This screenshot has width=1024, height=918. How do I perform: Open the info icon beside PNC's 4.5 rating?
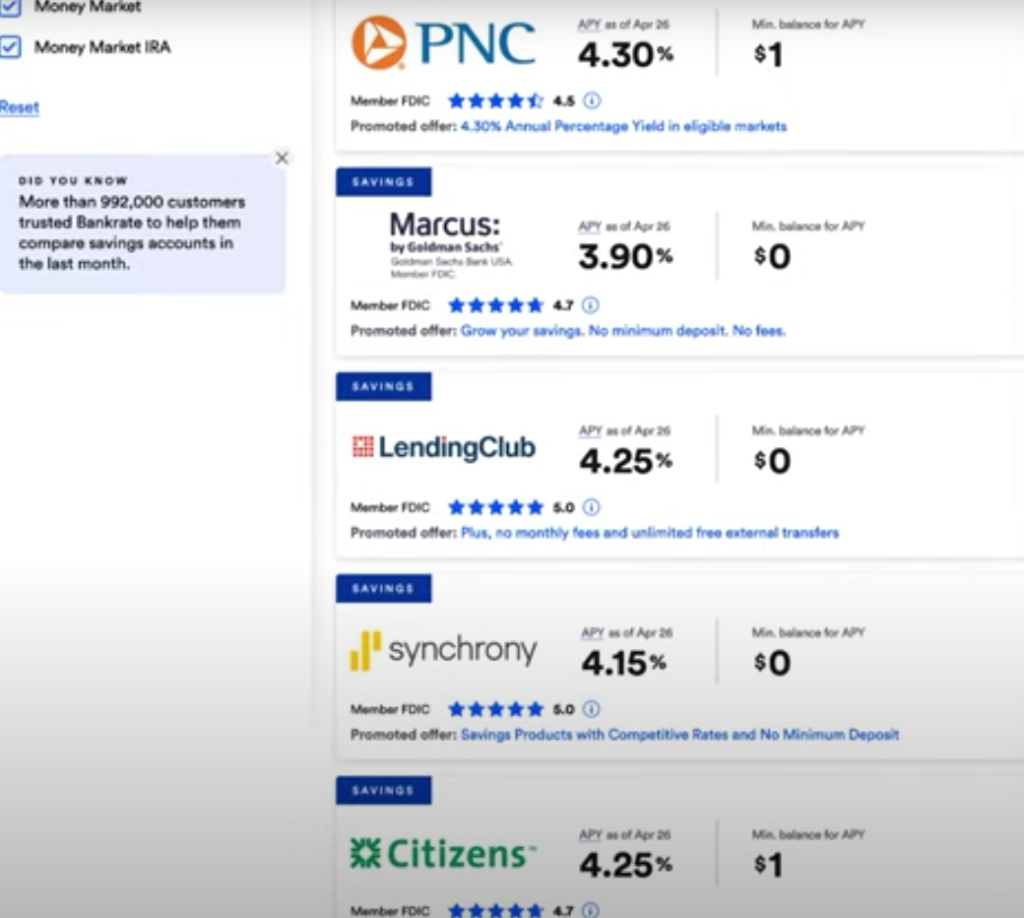[x=591, y=101]
